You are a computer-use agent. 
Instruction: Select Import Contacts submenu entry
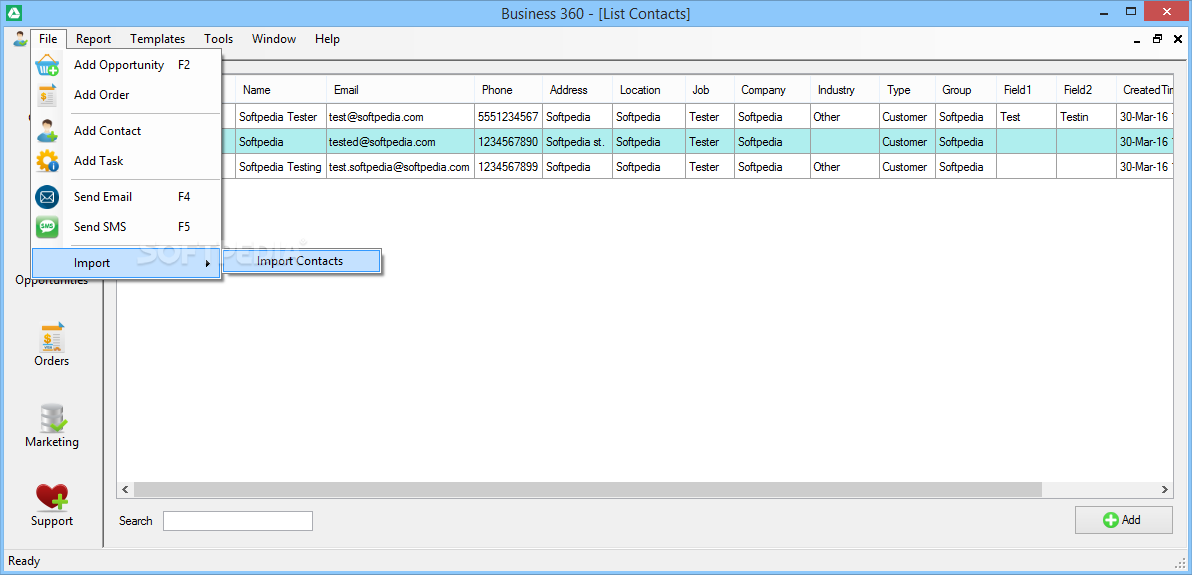(x=300, y=261)
